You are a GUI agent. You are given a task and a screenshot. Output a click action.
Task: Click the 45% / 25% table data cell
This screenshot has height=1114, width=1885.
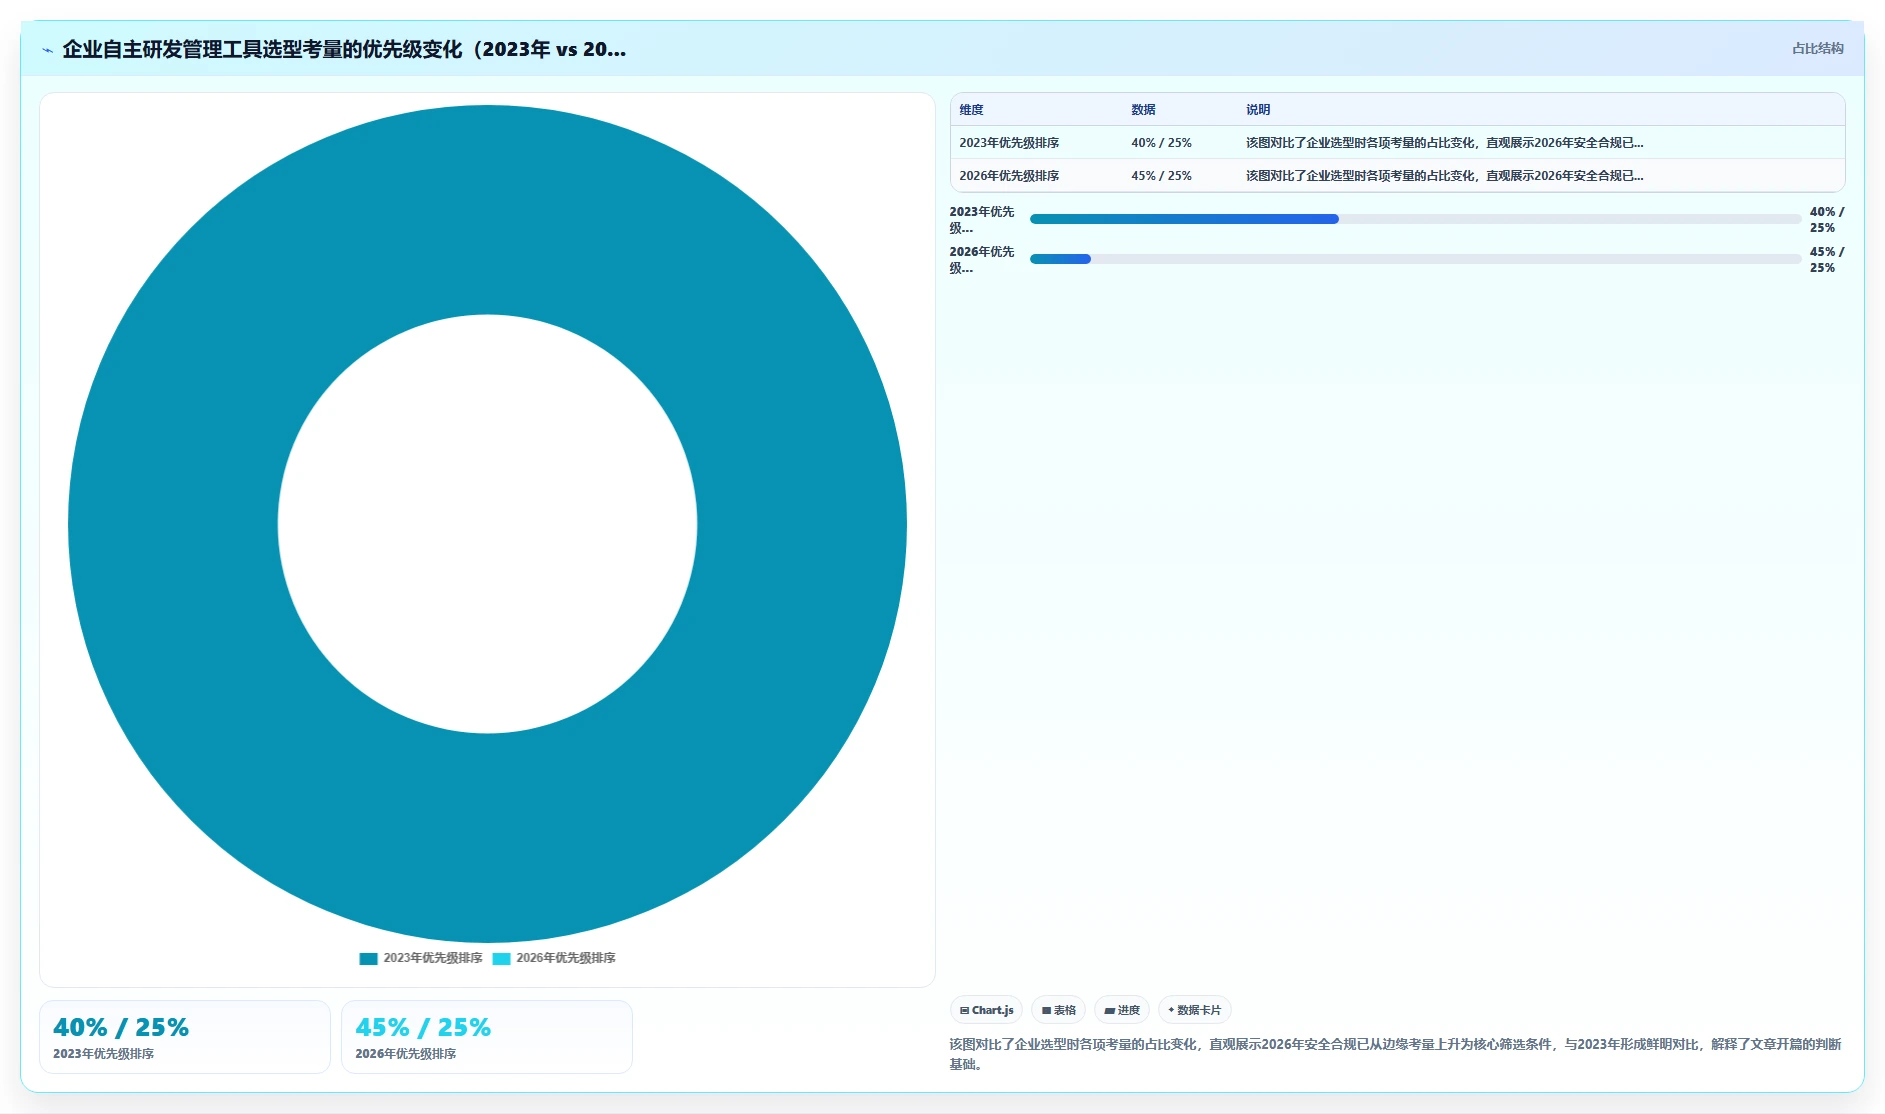click(1161, 176)
